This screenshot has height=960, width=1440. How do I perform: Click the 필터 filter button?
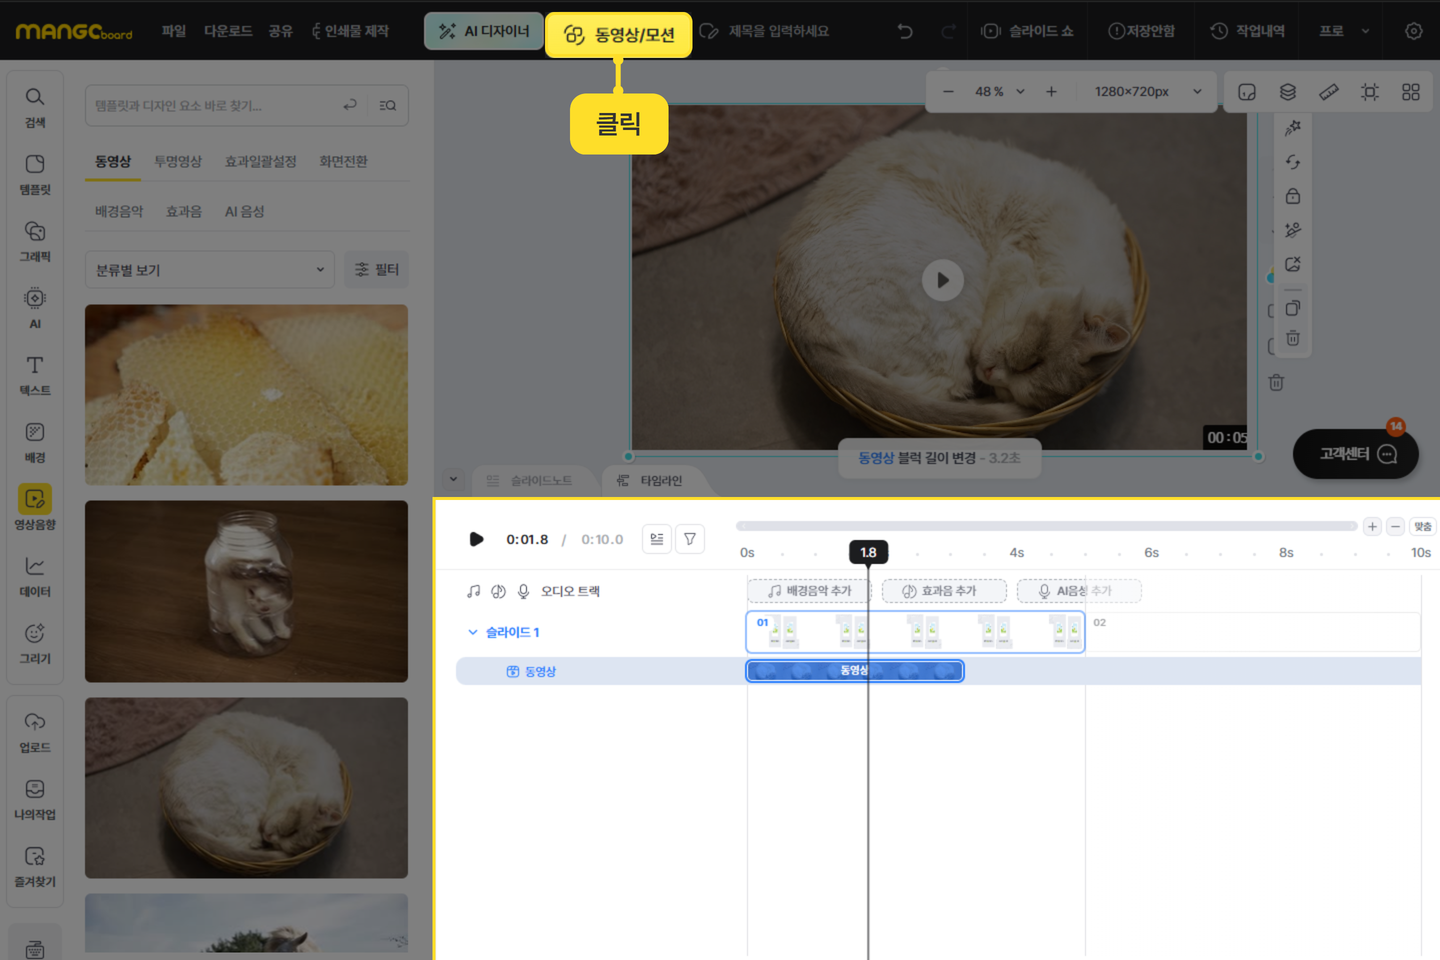click(x=376, y=270)
